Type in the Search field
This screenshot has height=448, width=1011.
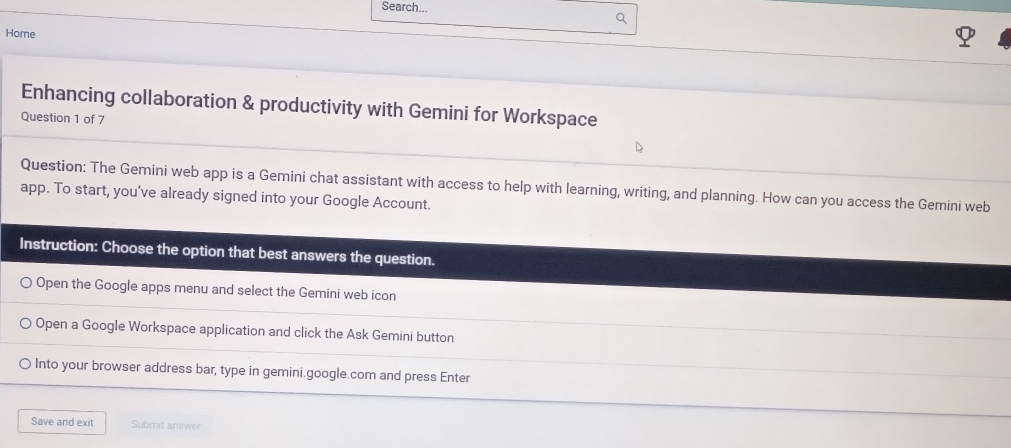(490, 14)
